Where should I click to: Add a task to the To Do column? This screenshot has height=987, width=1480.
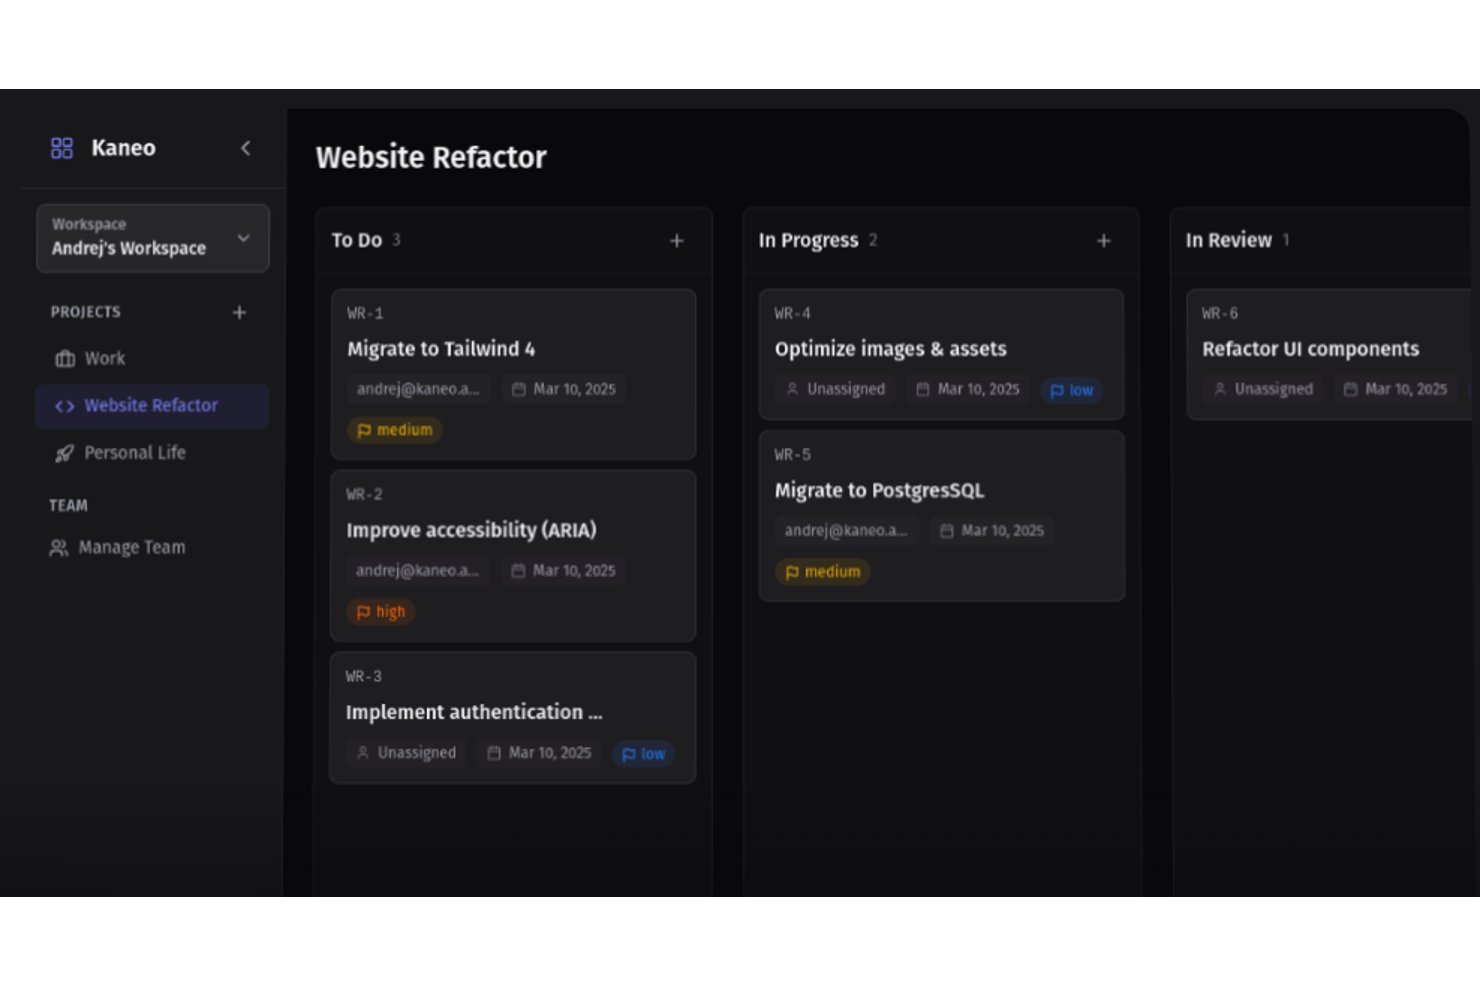click(677, 241)
